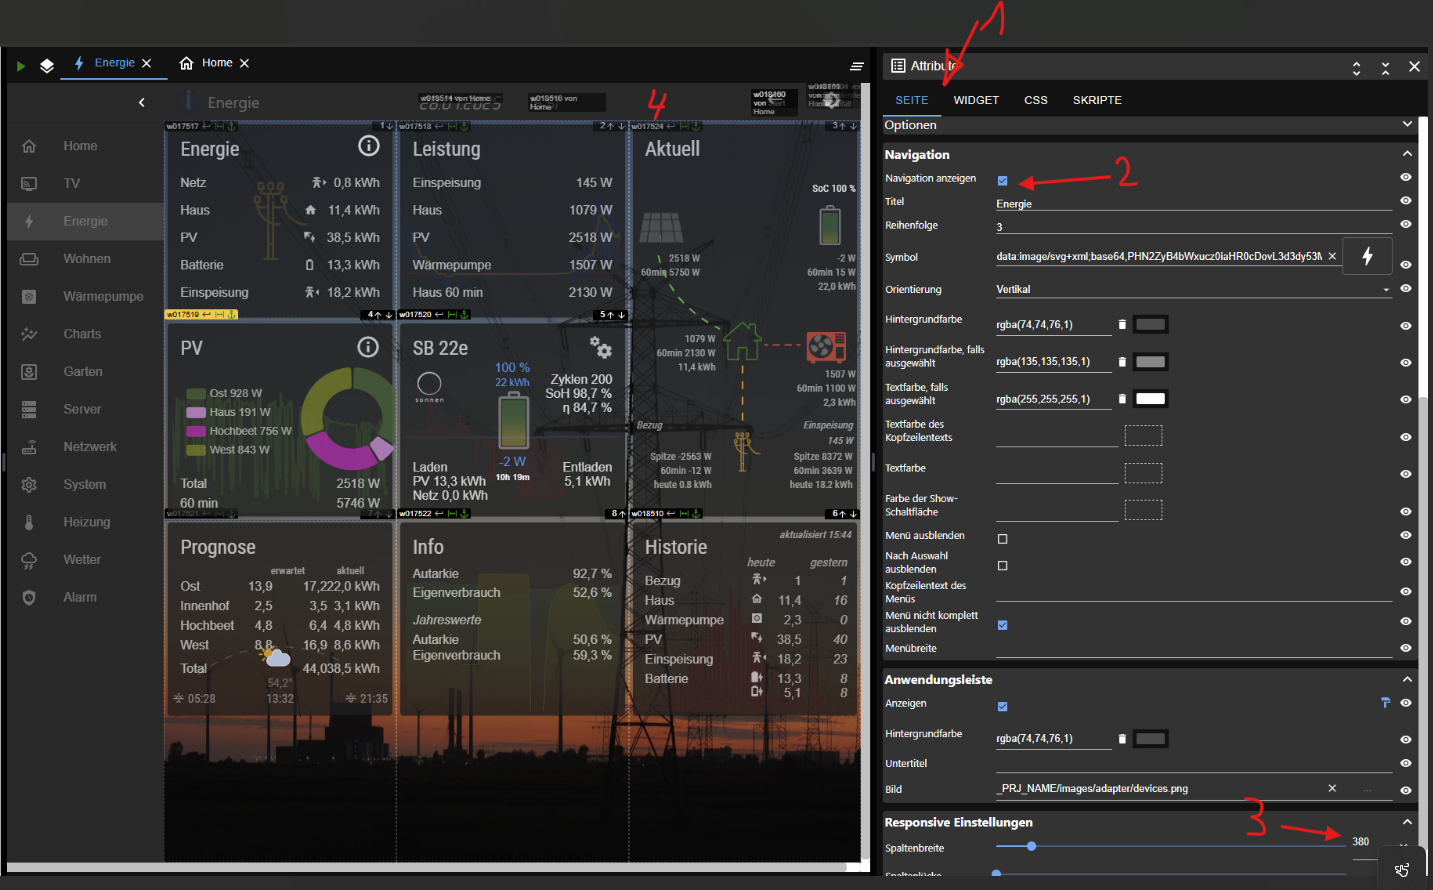
Task: Open the gear settings on SB 22e card
Action: click(601, 347)
